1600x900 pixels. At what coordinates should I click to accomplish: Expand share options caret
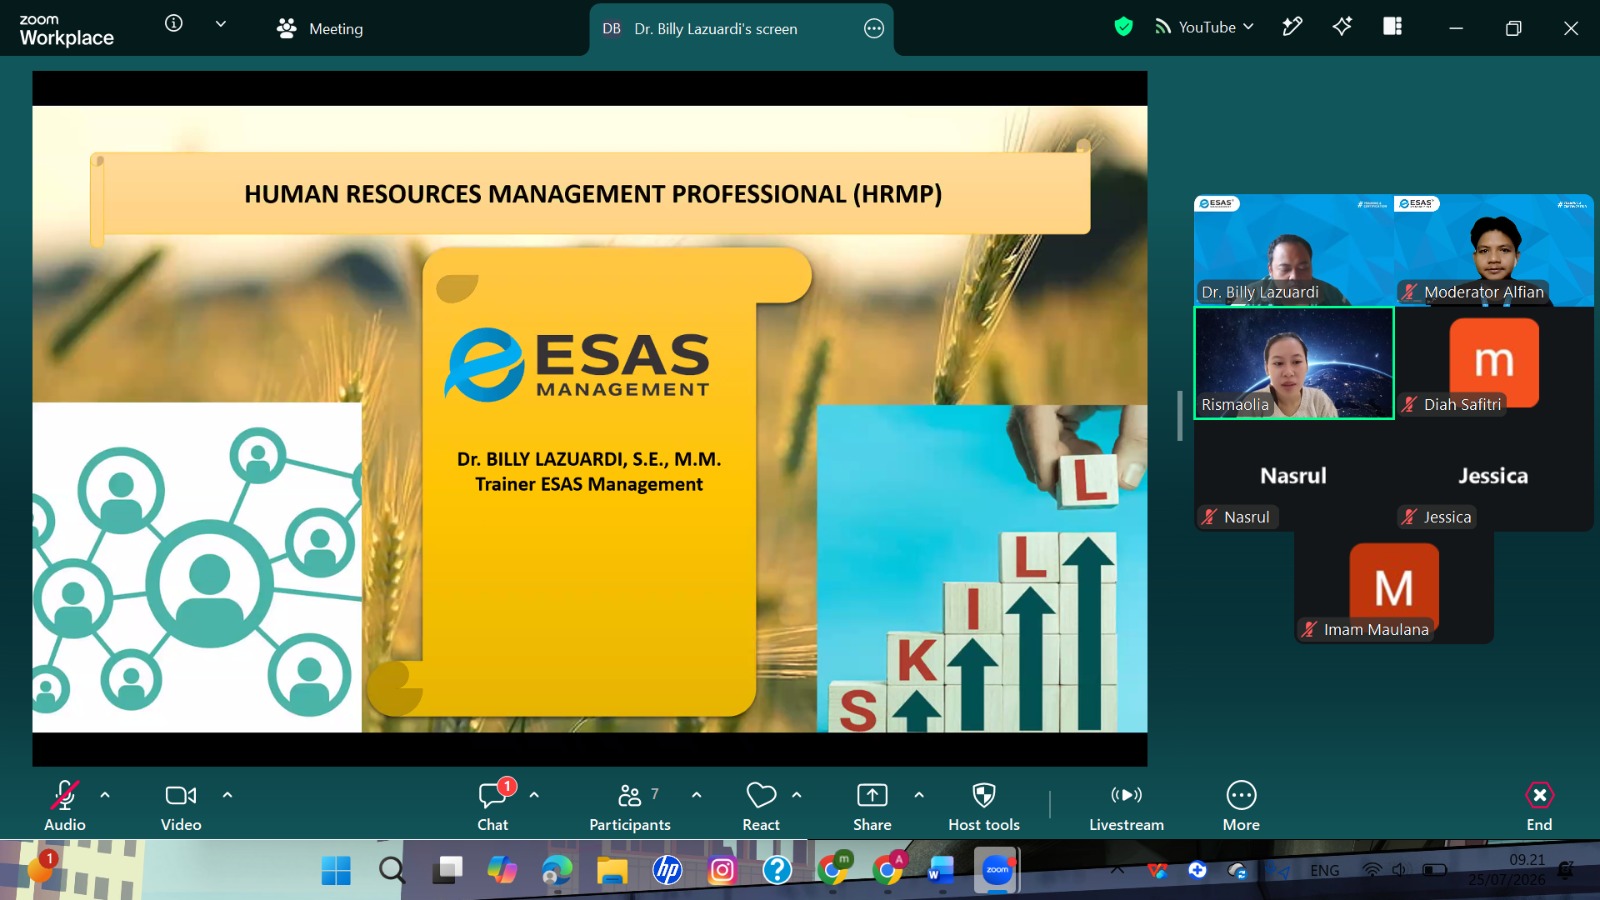[919, 795]
